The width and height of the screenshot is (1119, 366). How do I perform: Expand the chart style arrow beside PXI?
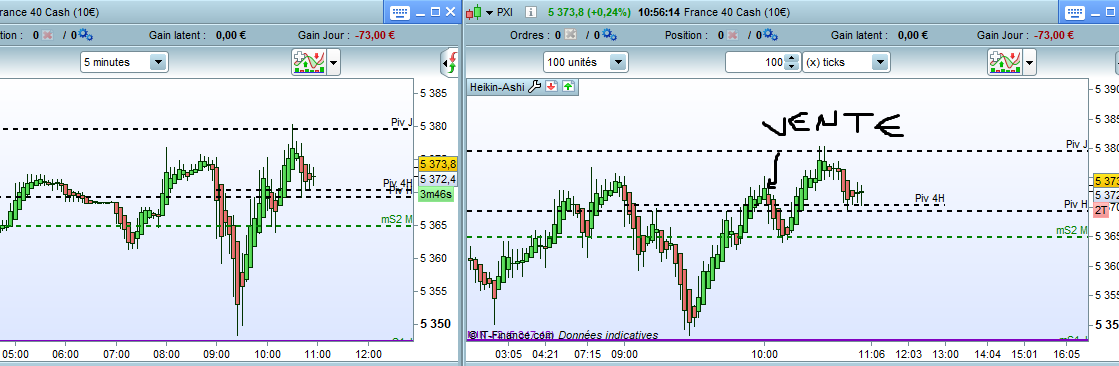[x=490, y=12]
